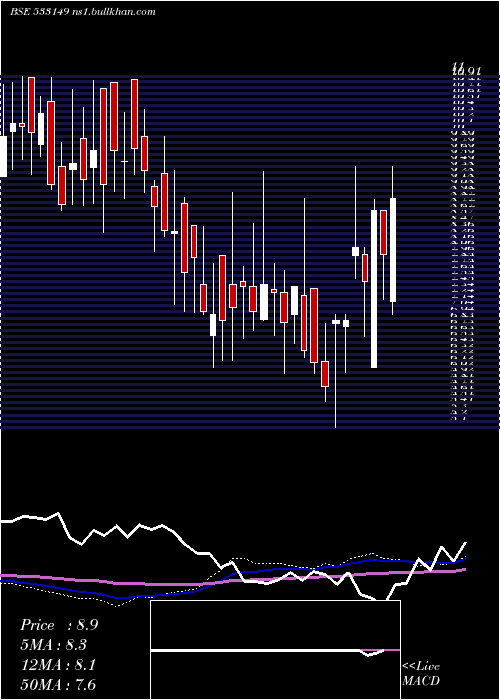This screenshot has height=700, width=500.
Task: Click the 5MA : 8.3 value
Action: [54, 645]
